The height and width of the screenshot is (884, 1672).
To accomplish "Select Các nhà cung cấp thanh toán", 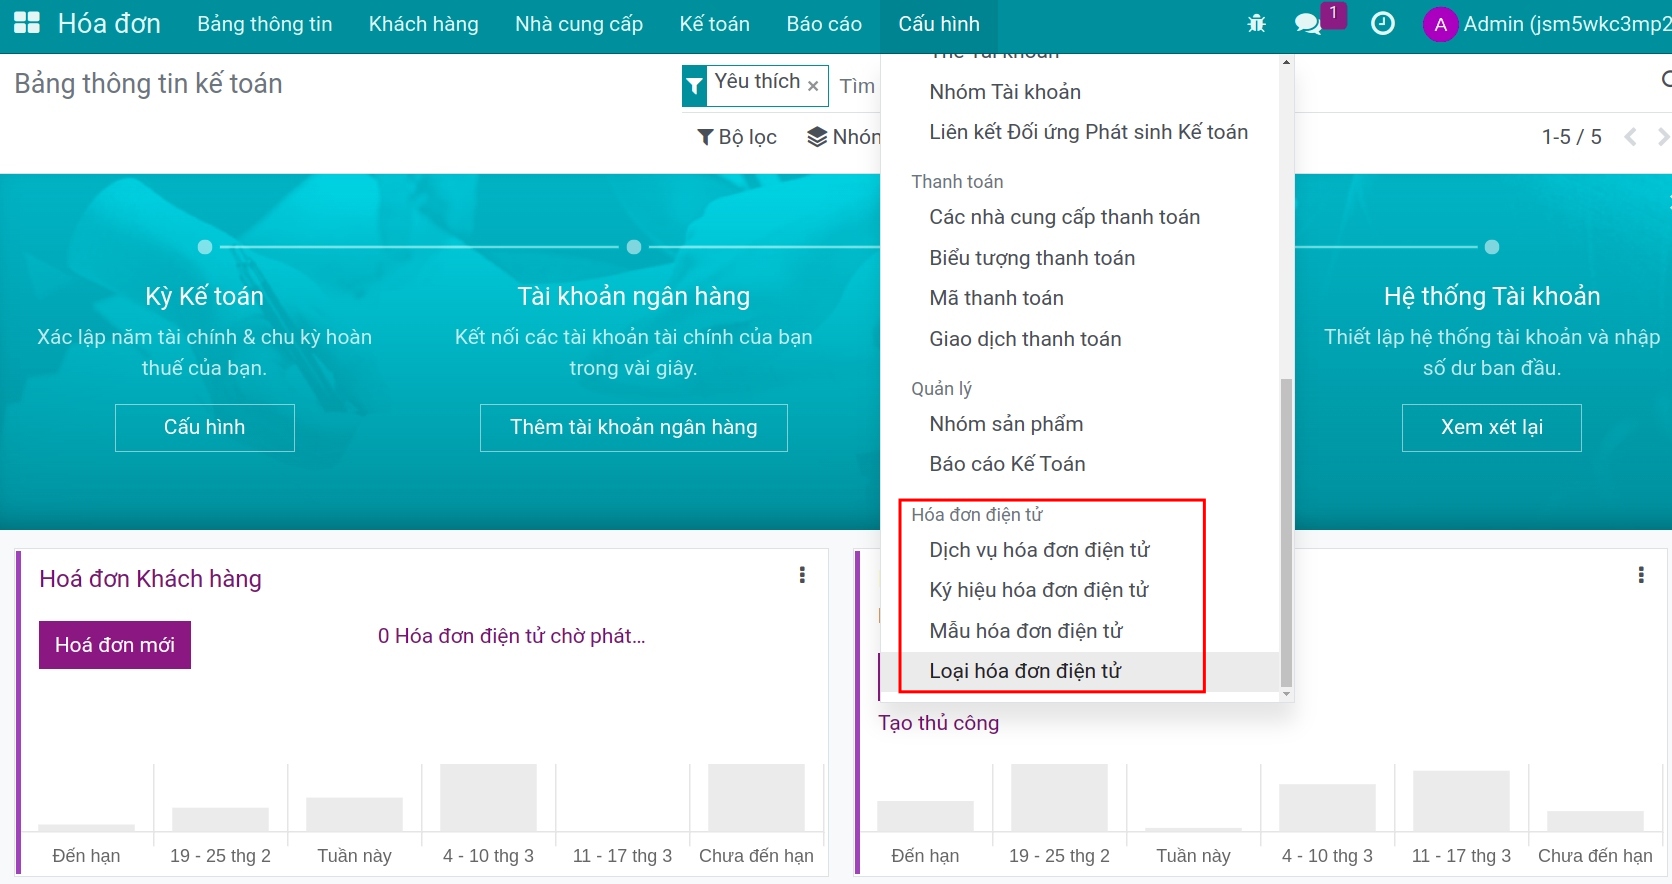I will tap(1080, 217).
